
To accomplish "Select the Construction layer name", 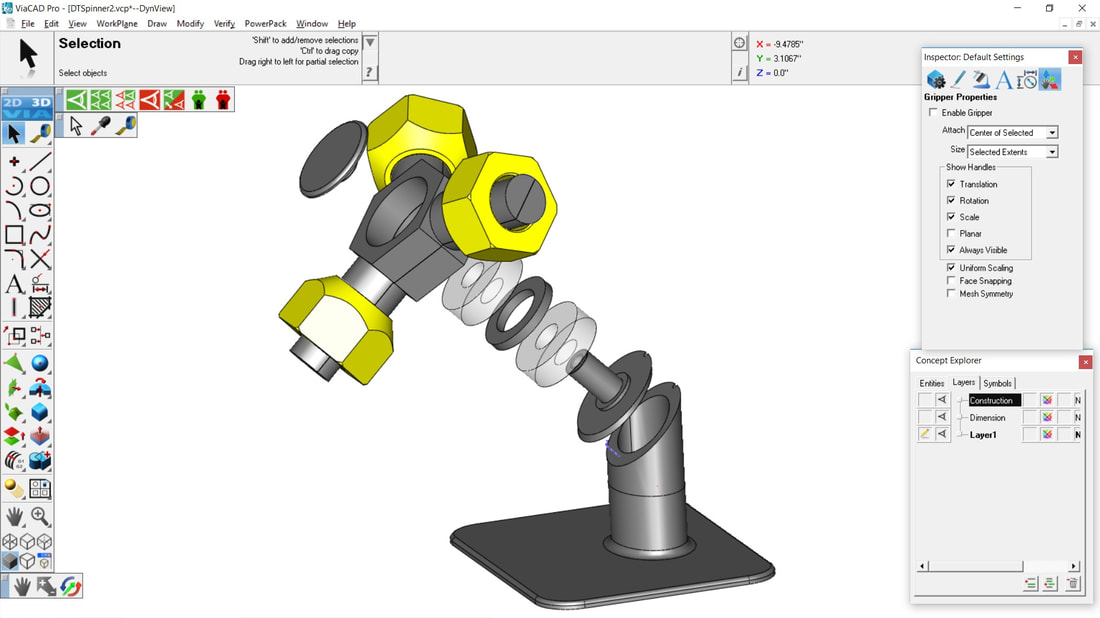I will point(994,400).
